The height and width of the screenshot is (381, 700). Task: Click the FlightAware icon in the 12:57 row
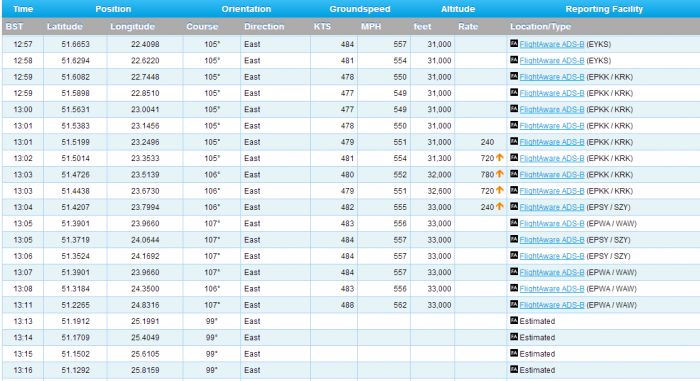coord(514,44)
